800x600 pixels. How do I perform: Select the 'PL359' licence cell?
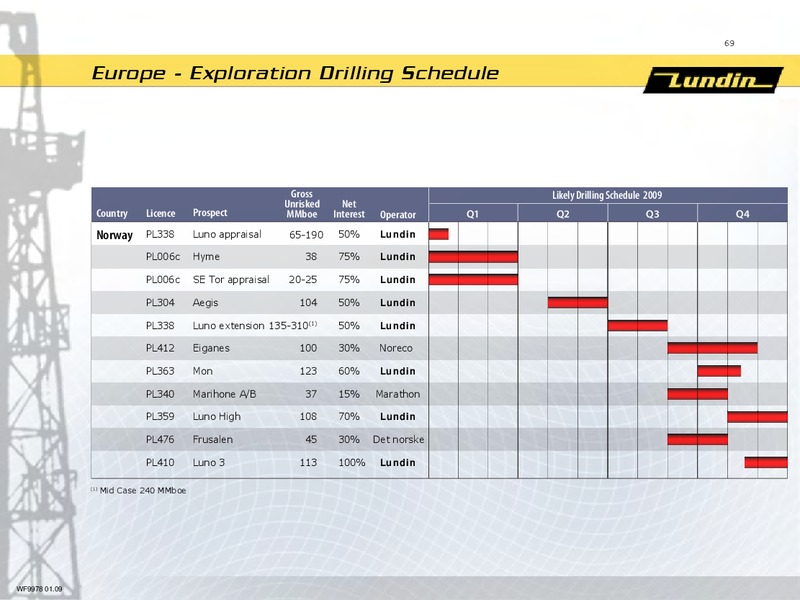pos(160,416)
